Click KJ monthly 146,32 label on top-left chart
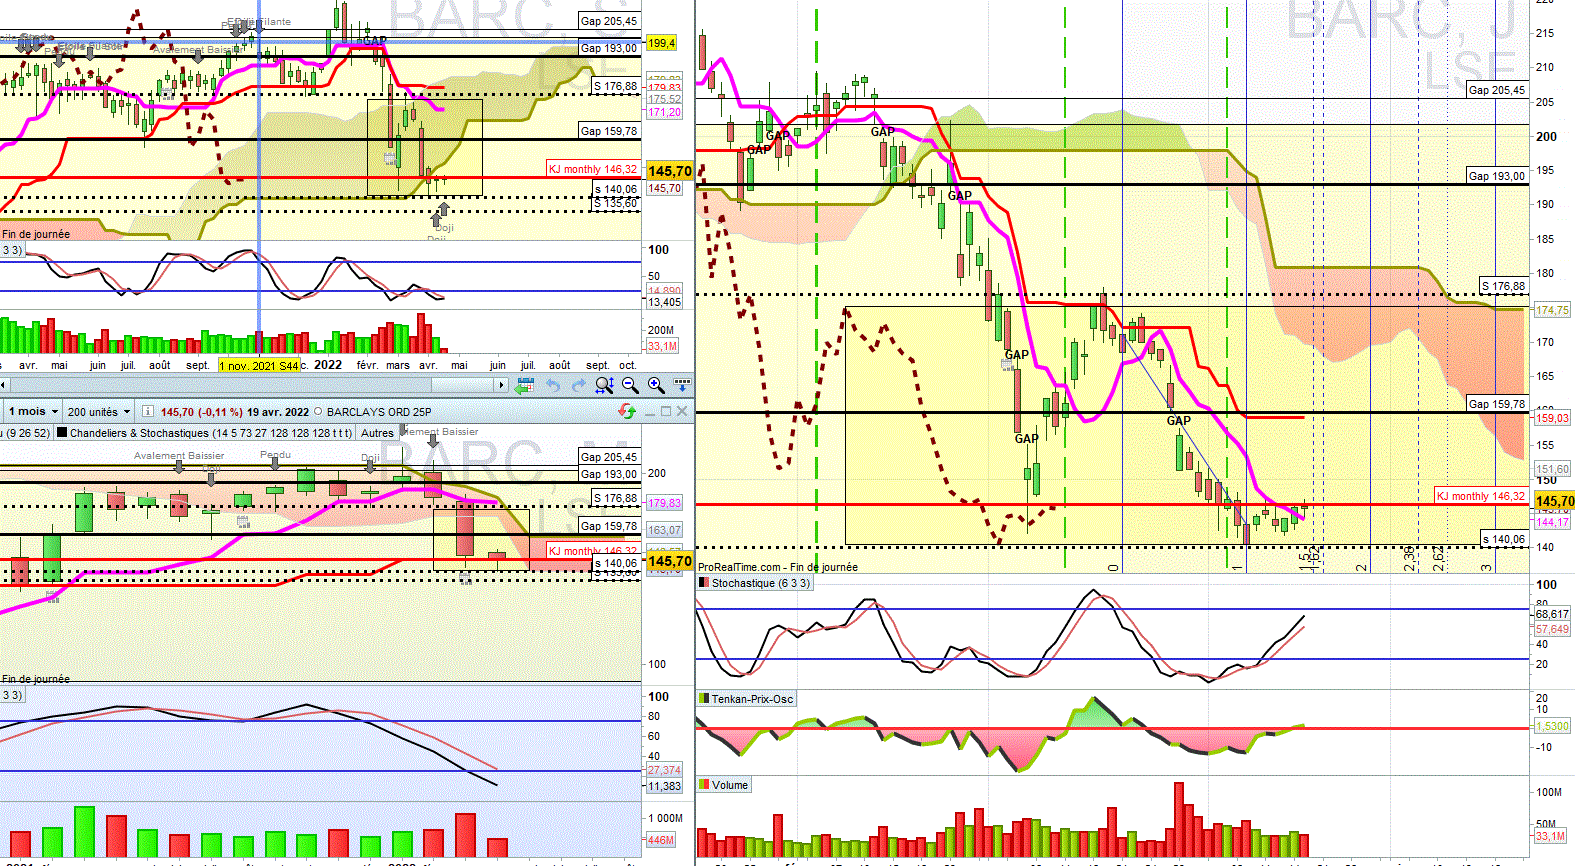 click(593, 169)
